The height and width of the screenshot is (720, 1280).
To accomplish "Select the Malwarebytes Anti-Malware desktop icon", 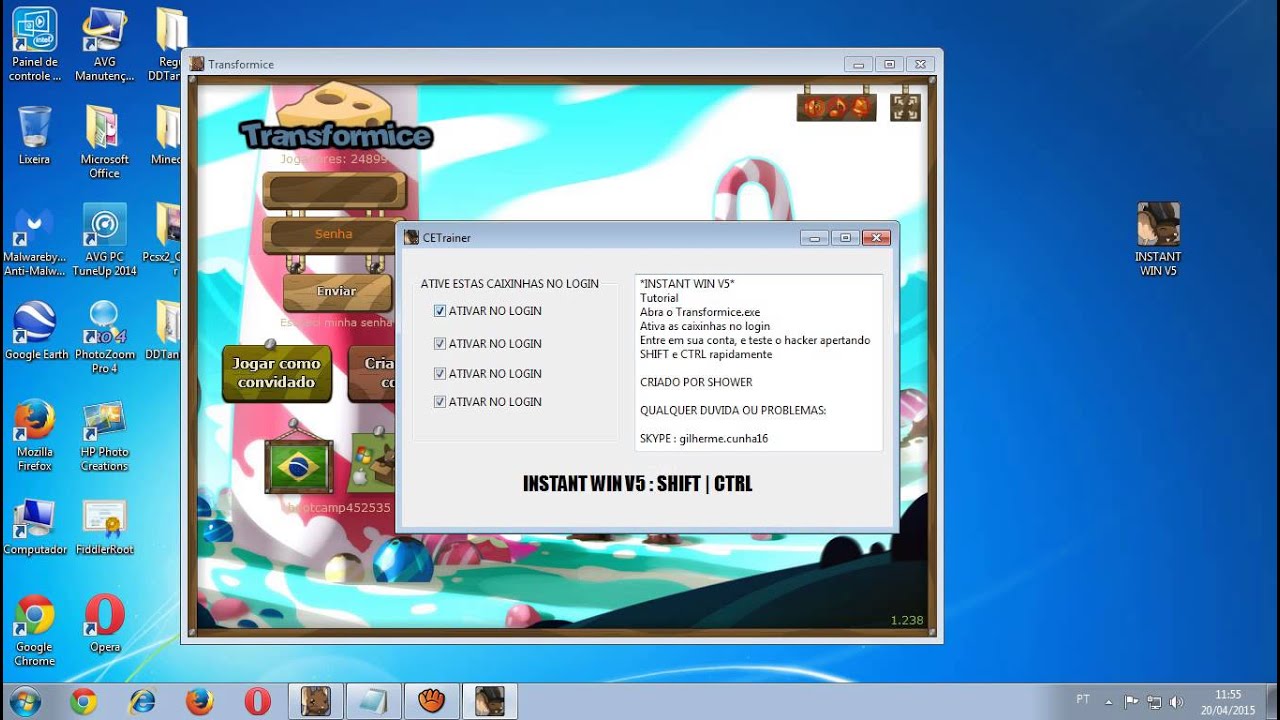I will click(35, 240).
